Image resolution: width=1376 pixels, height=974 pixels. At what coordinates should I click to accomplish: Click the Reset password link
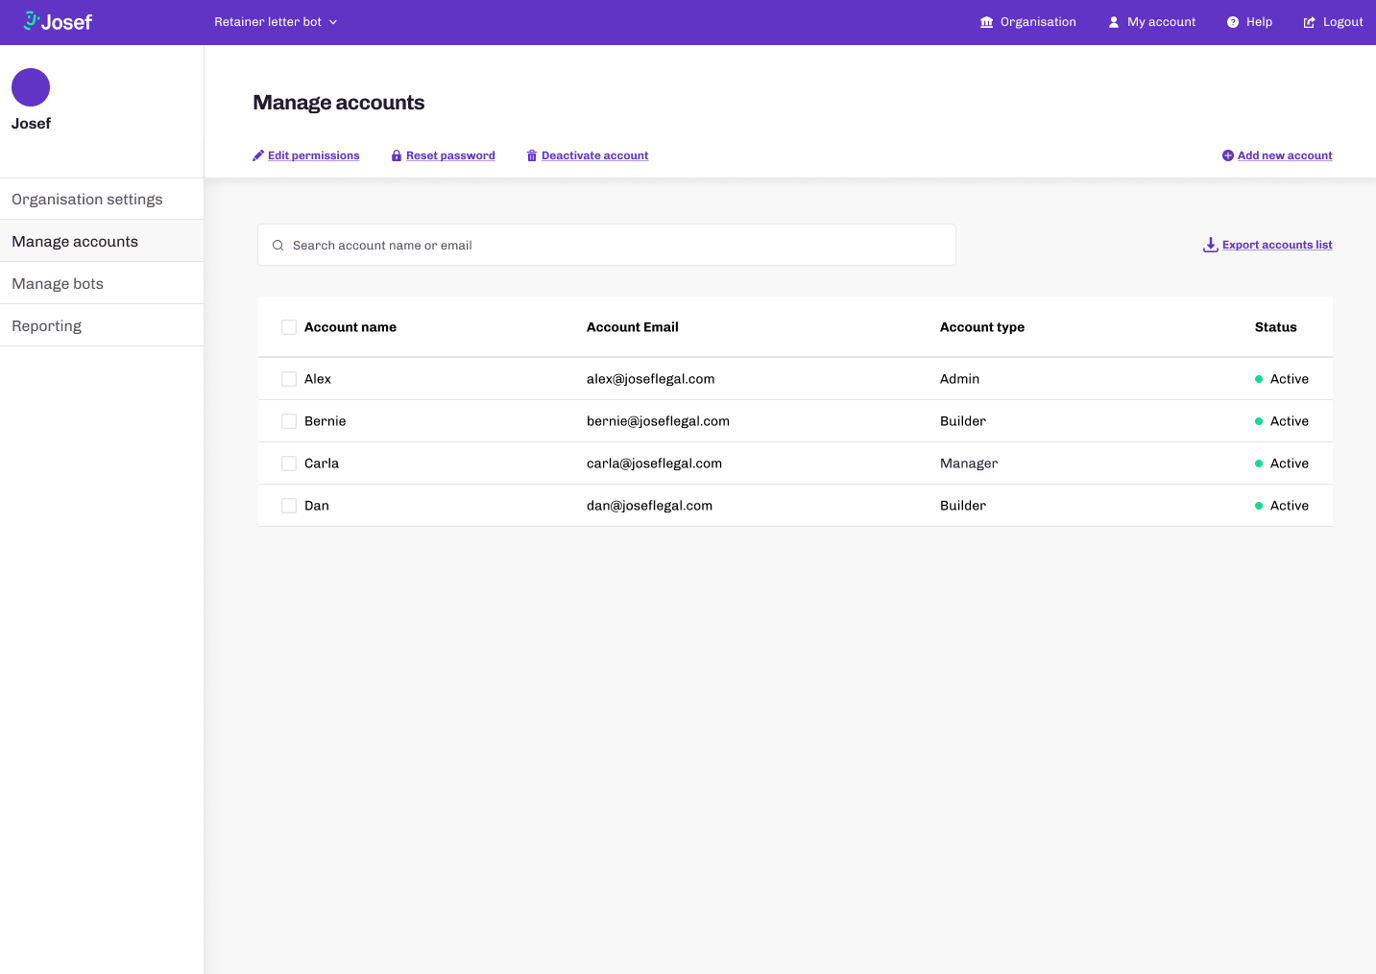[450, 155]
